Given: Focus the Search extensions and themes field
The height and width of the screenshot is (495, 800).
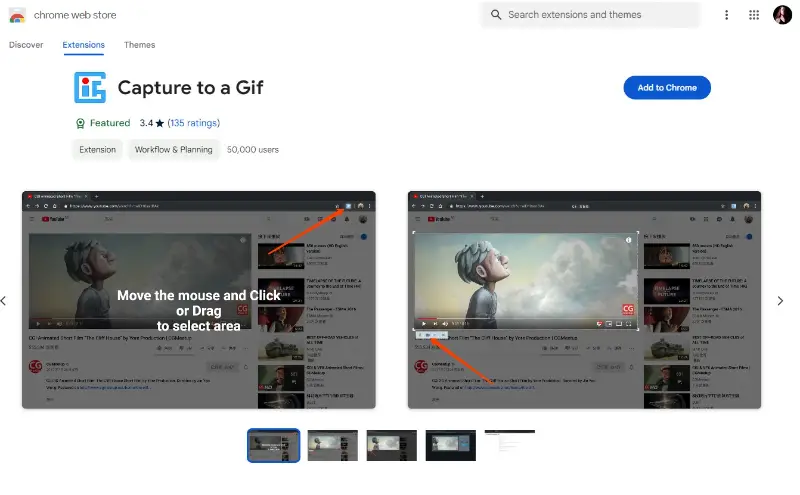Looking at the screenshot, I should coord(590,15).
